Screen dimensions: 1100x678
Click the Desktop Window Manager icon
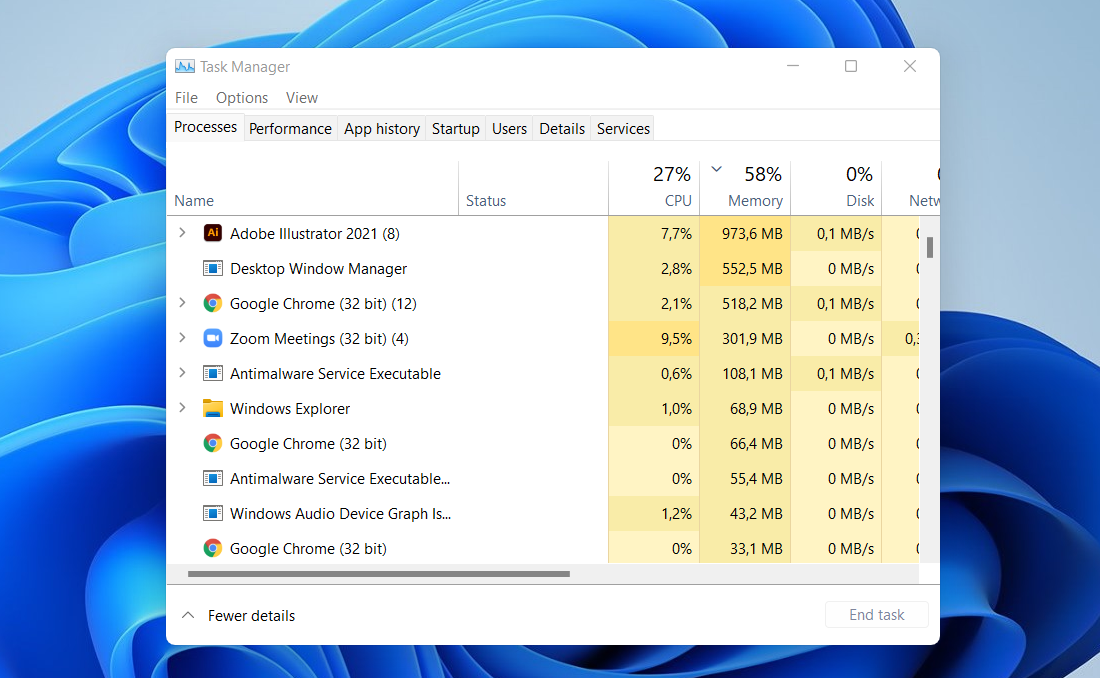pyautogui.click(x=213, y=268)
